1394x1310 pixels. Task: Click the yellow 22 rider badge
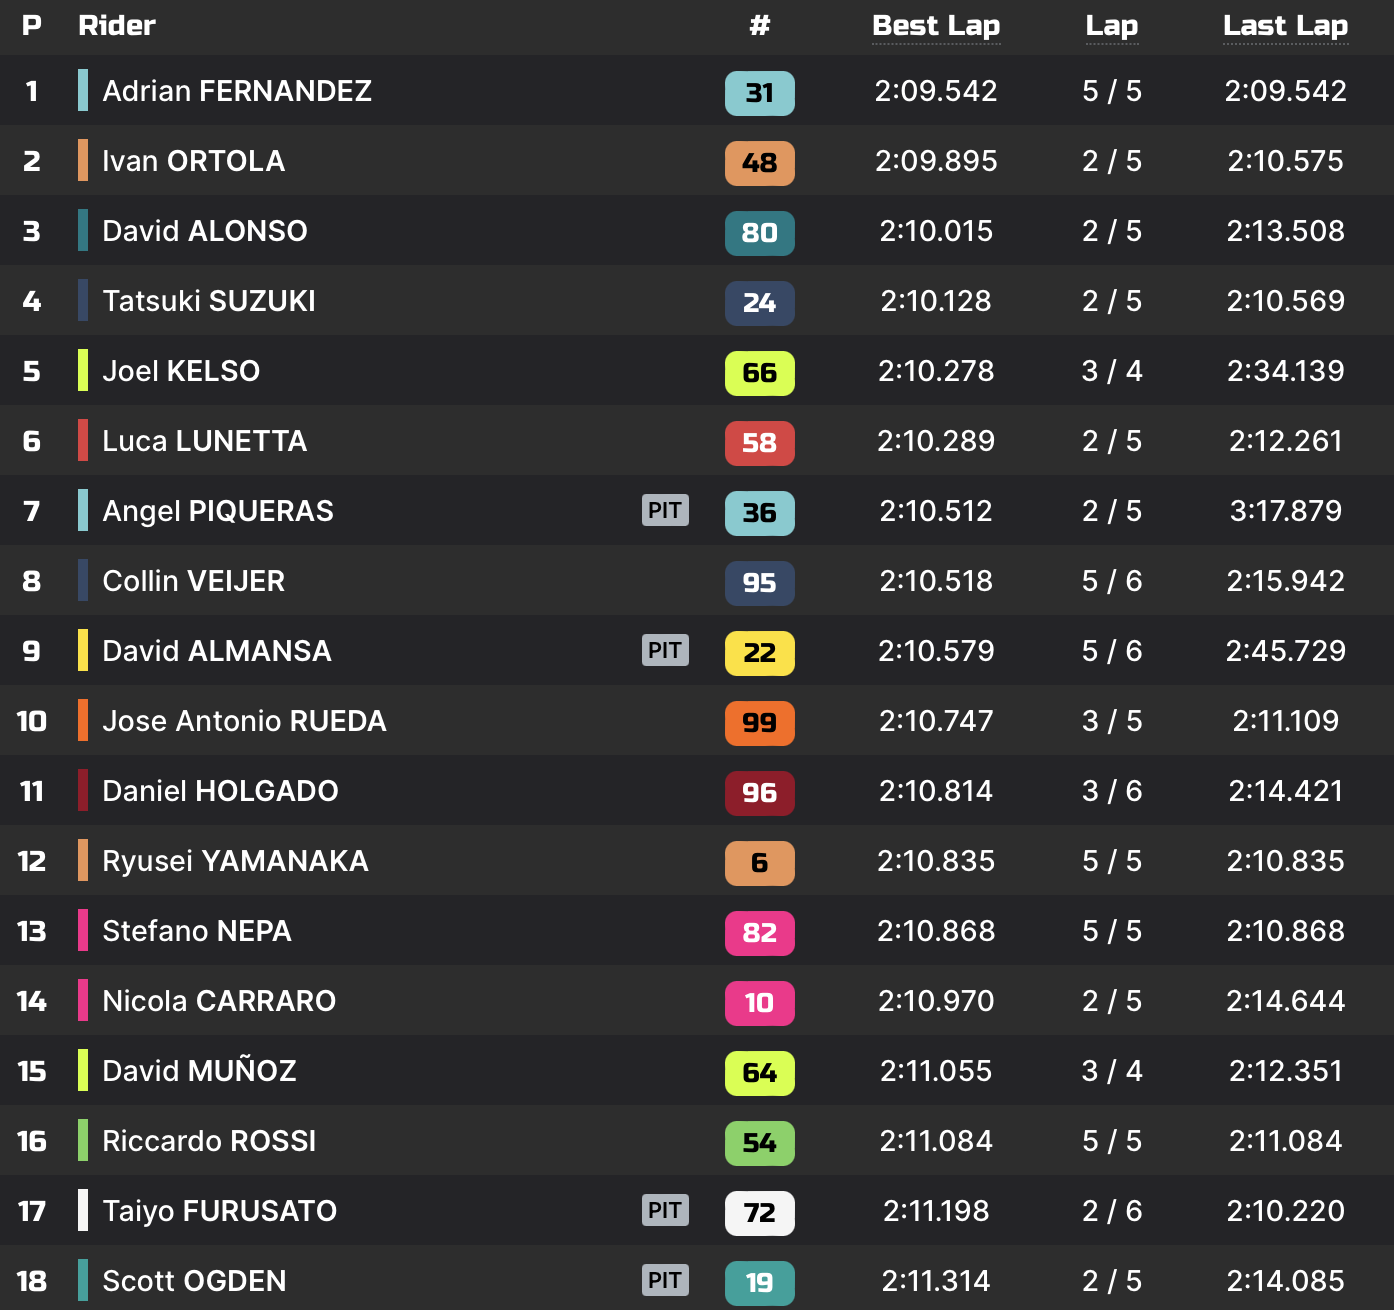tap(759, 653)
